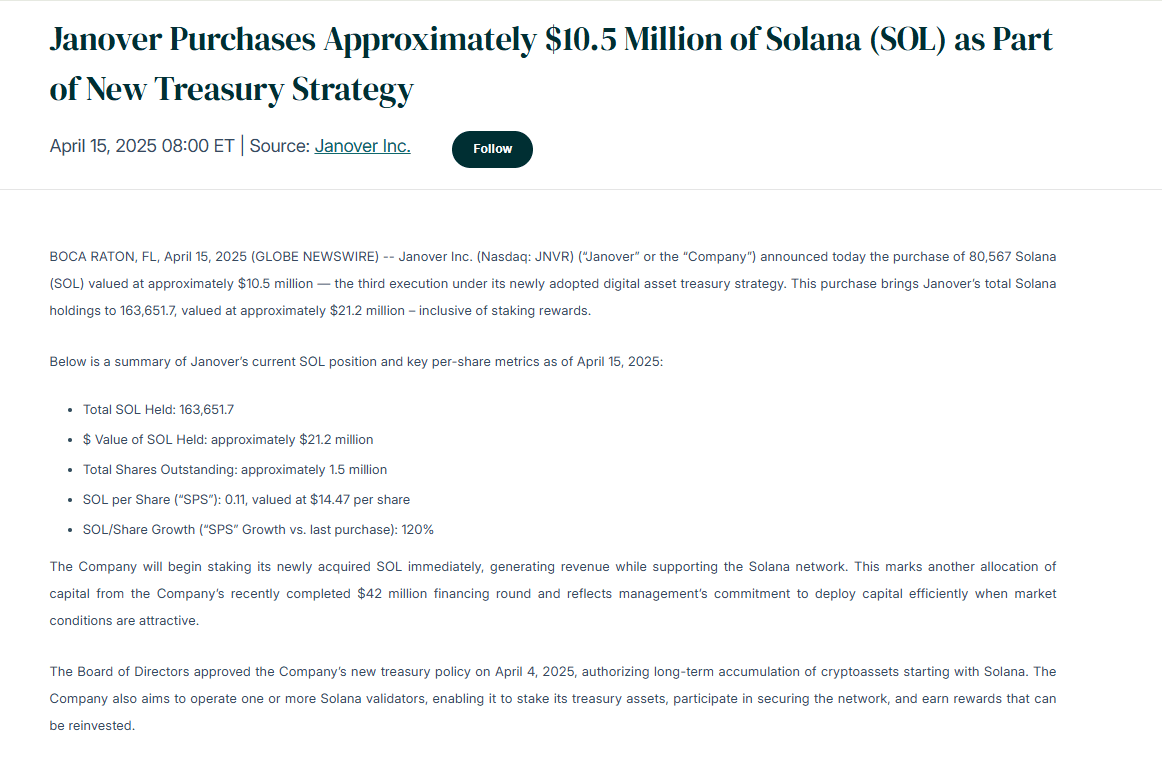
Task: Click the Follow button
Action: point(492,149)
